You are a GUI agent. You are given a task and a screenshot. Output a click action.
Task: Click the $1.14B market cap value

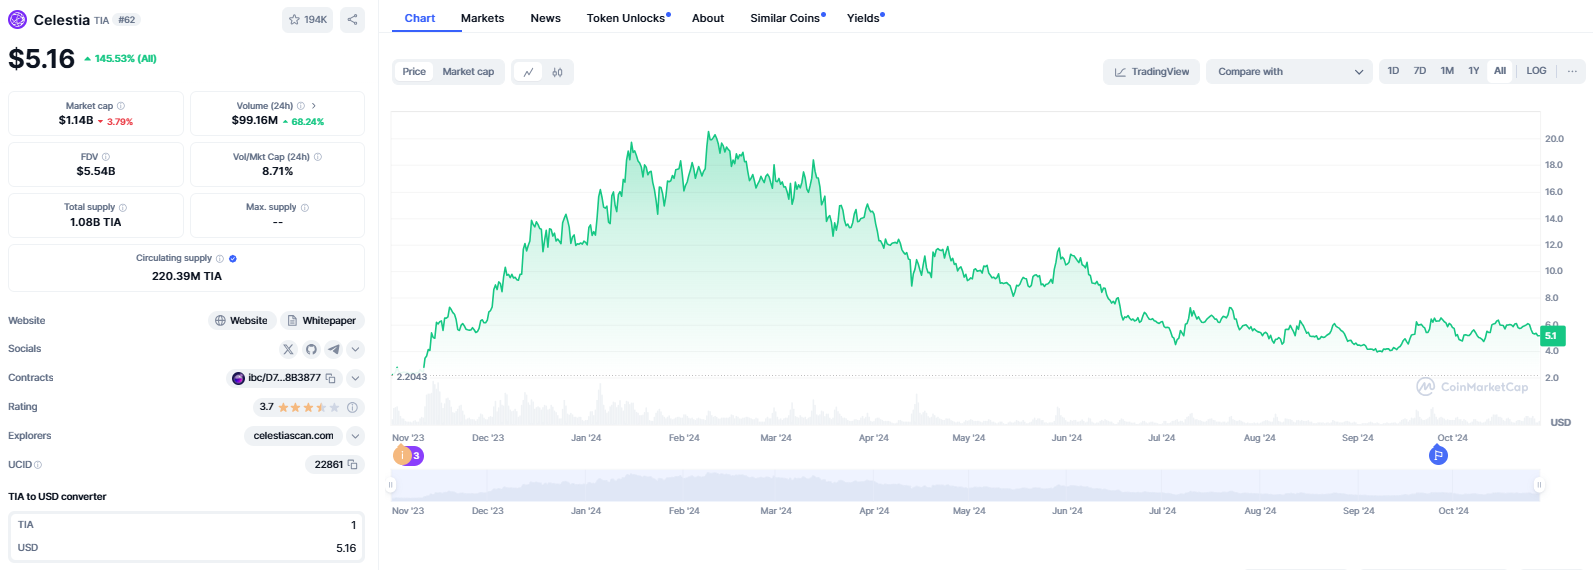coord(76,121)
